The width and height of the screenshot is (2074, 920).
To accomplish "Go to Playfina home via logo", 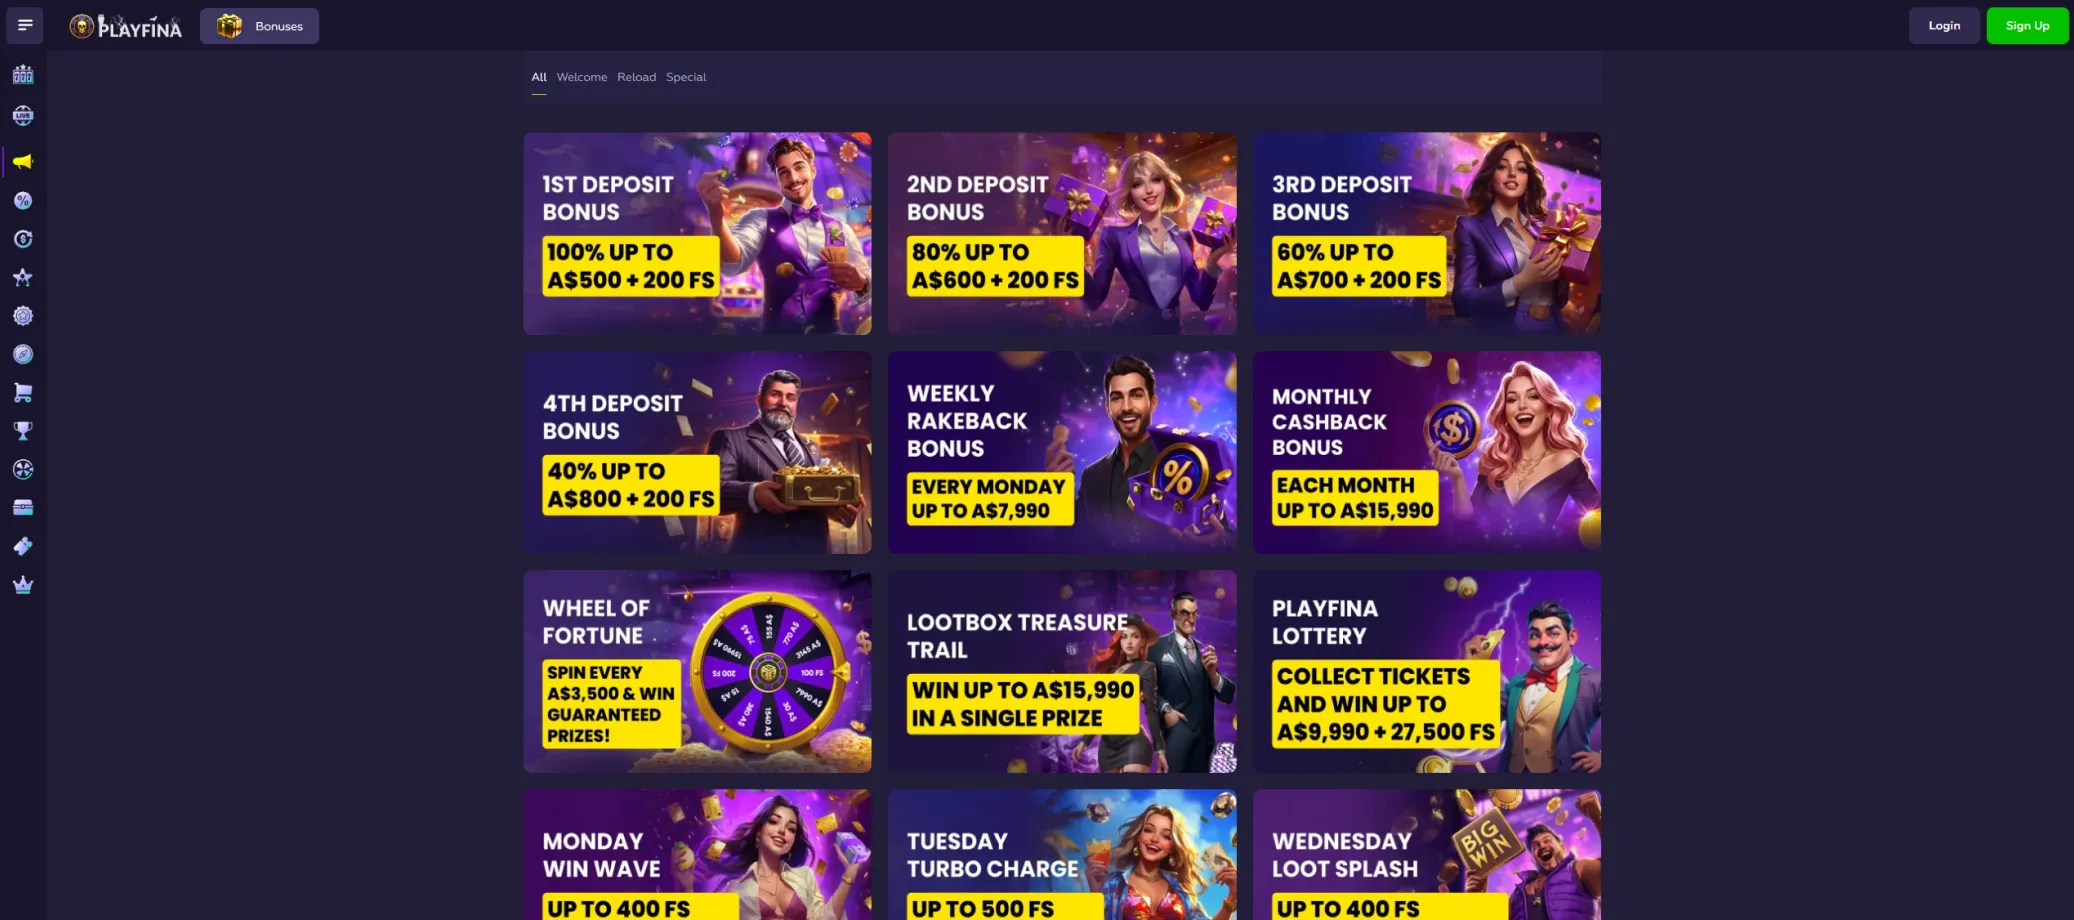I will (126, 26).
